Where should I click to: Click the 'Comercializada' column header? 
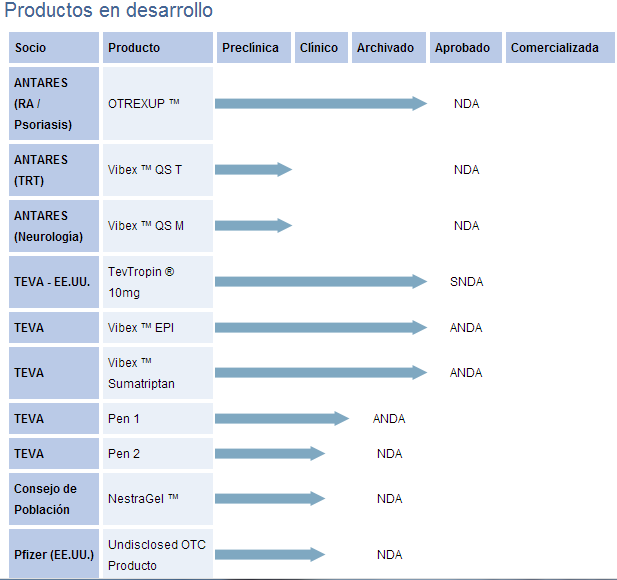pyautogui.click(x=560, y=48)
